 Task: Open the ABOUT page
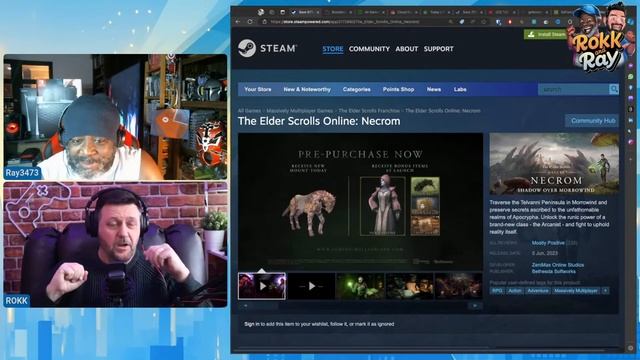tap(407, 49)
